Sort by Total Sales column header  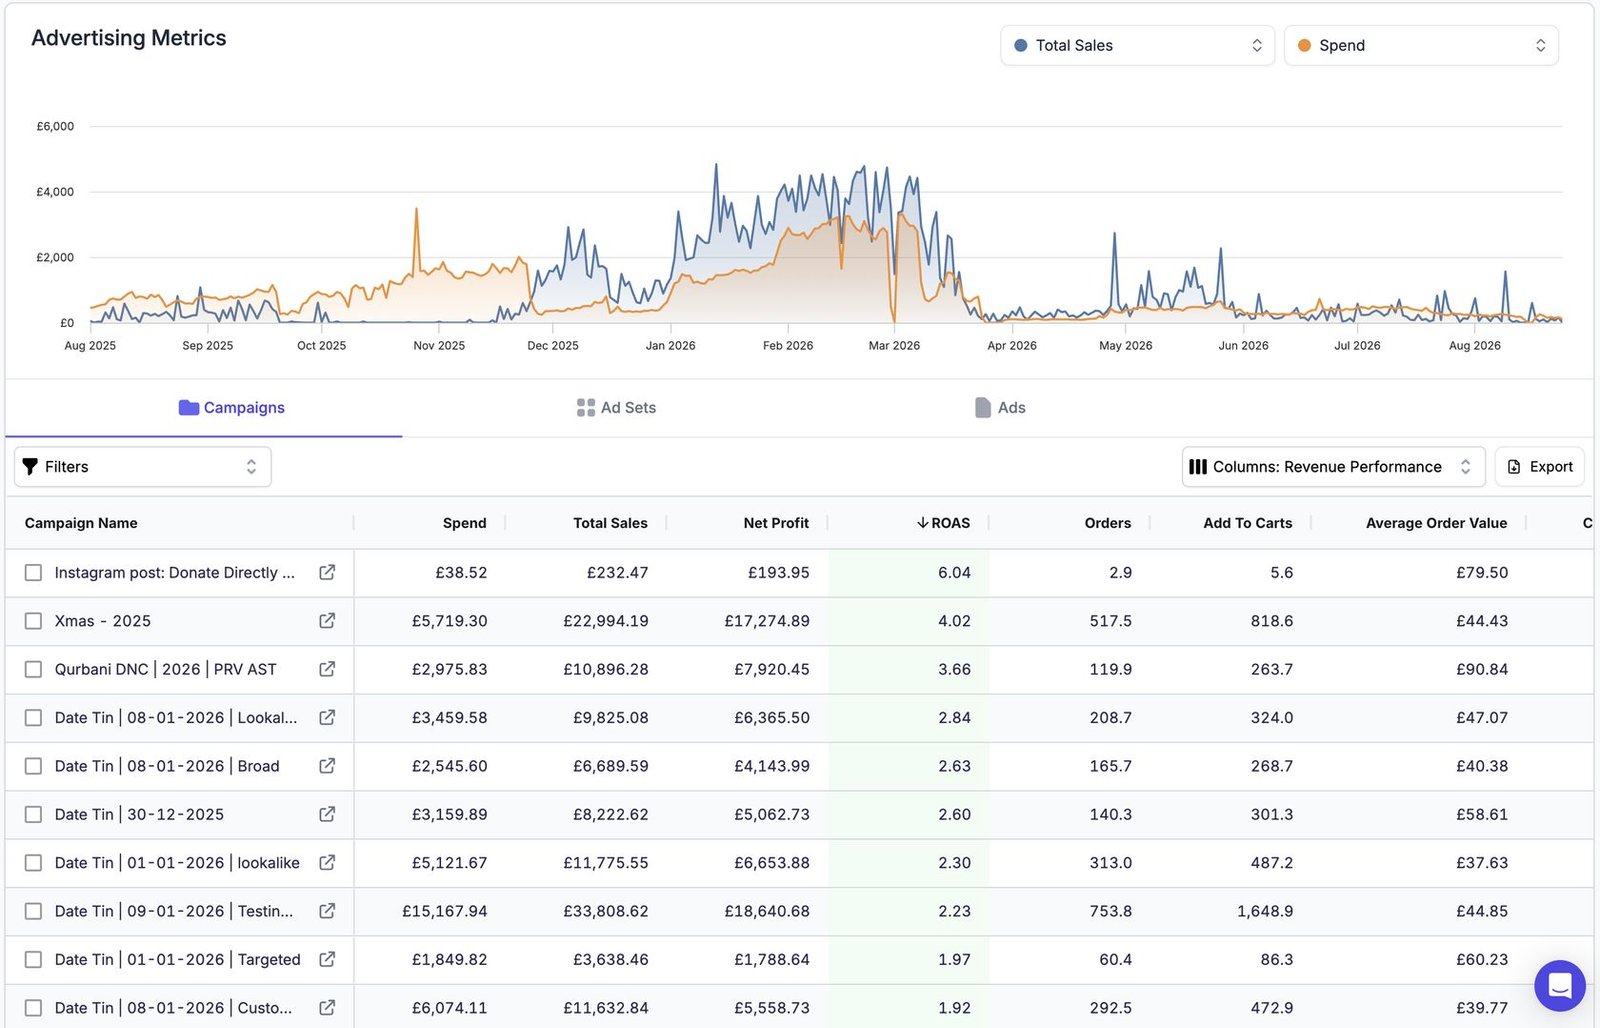[x=610, y=523]
